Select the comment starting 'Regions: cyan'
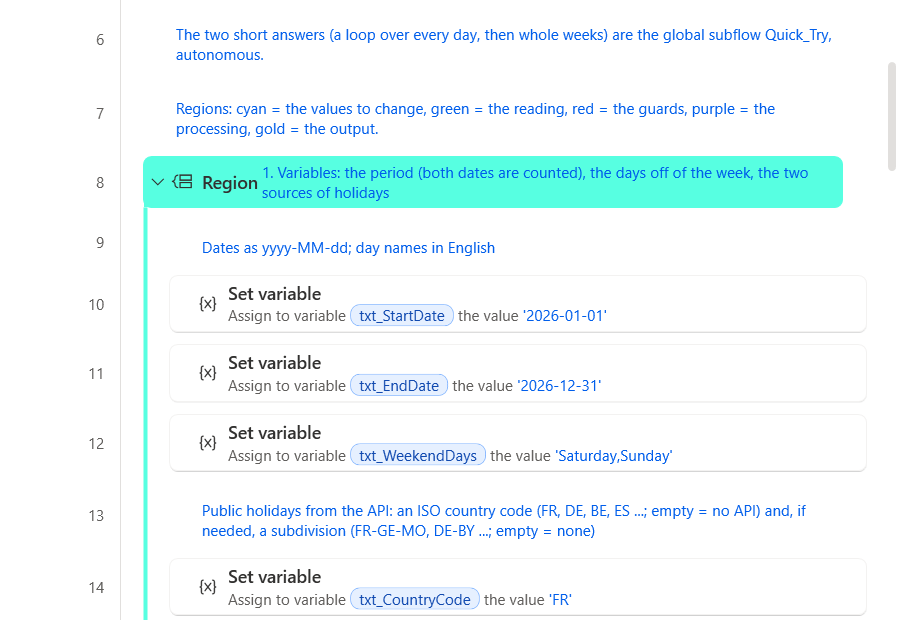 pyautogui.click(x=475, y=119)
